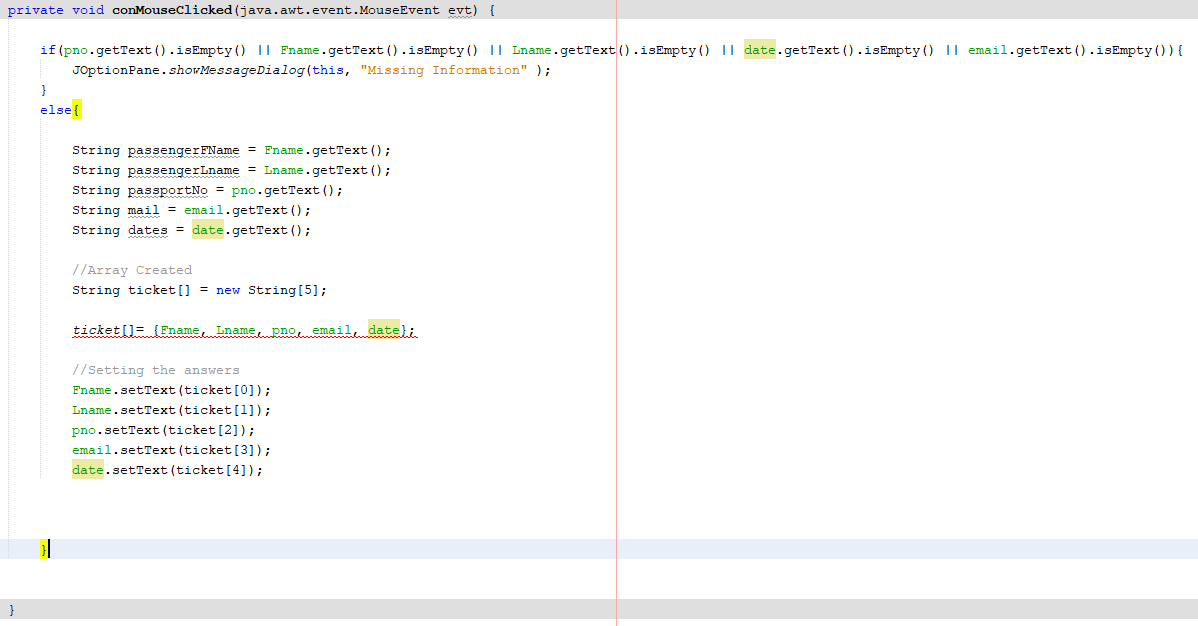Click the highlighted opening brace after else
1198x626 pixels.
coord(77,109)
